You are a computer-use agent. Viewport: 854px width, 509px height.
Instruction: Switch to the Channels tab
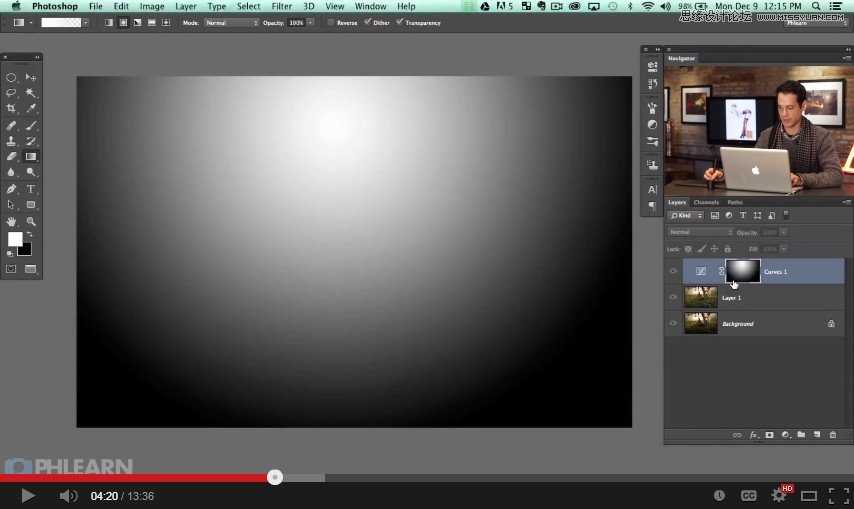[x=706, y=202]
